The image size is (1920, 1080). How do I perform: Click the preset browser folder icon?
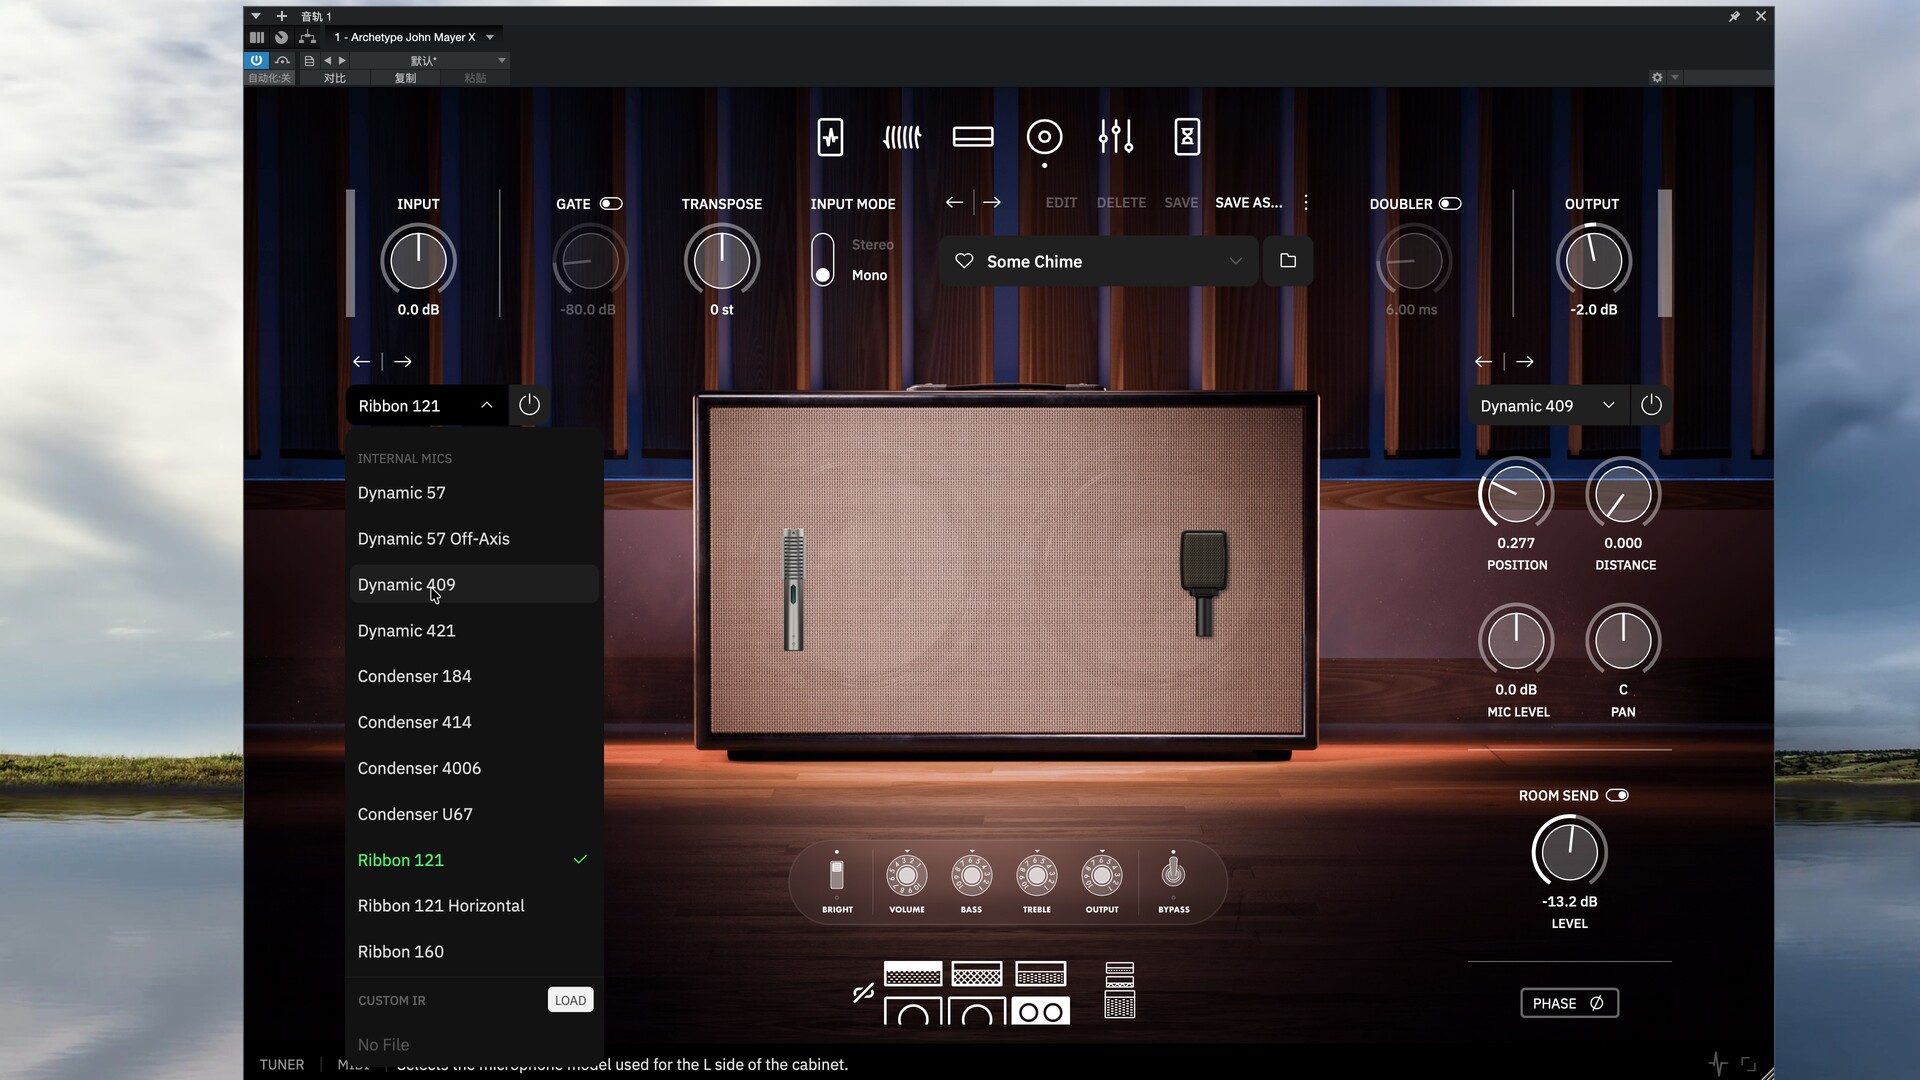pyautogui.click(x=1287, y=261)
